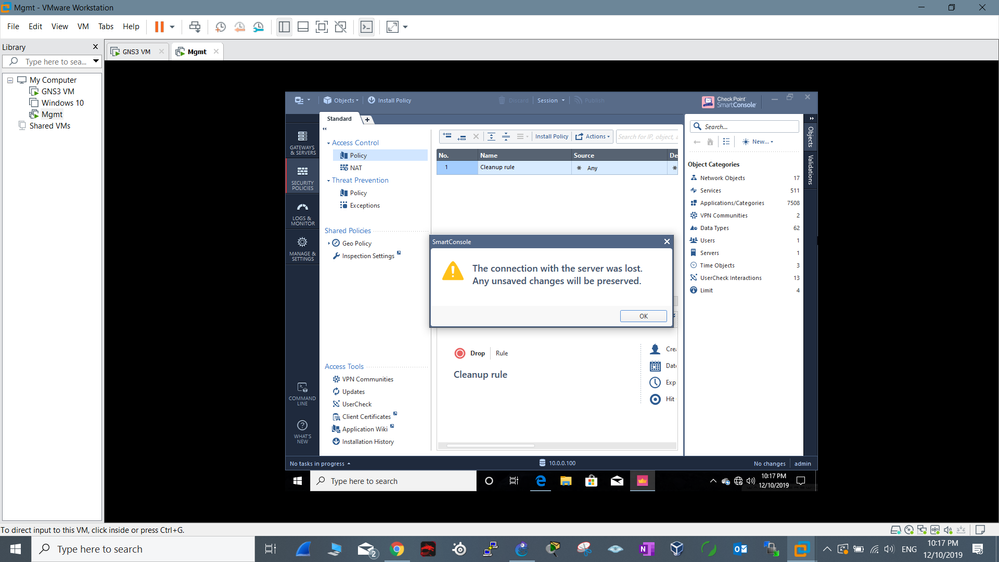
Task: Click the objects panel Search field
Action: pyautogui.click(x=744, y=126)
